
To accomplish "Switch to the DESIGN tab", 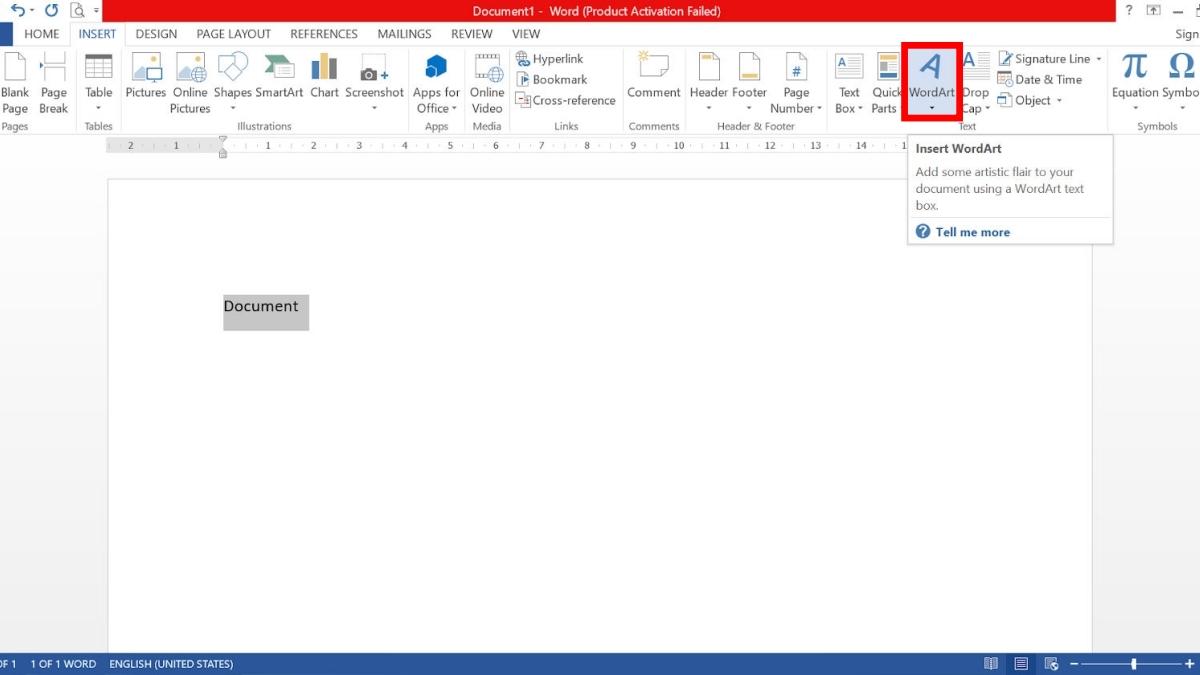I will (156, 34).
